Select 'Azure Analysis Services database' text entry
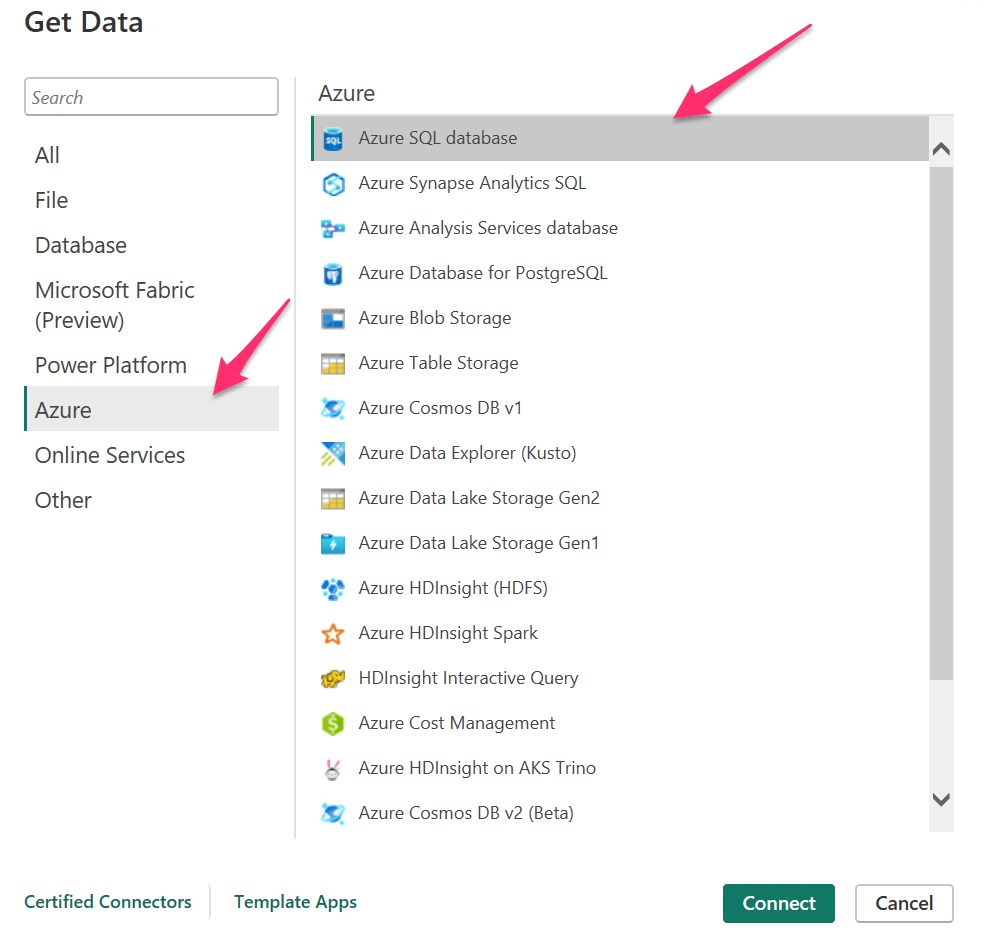This screenshot has height=940, width=988. tap(488, 228)
